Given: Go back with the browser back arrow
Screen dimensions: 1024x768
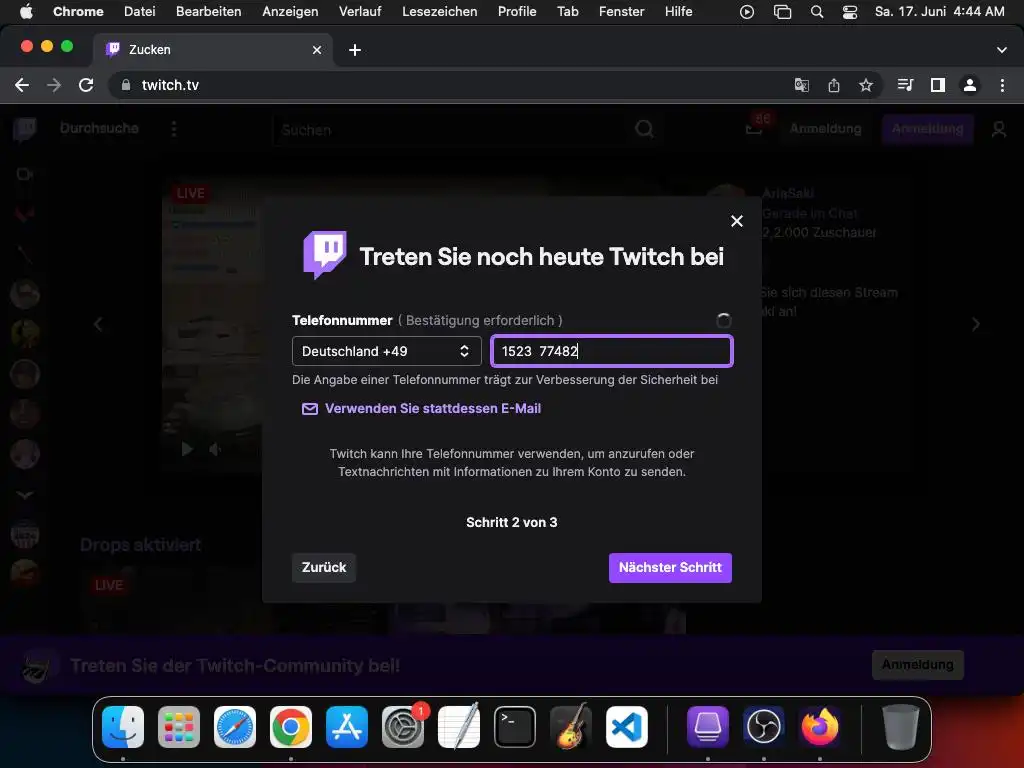Looking at the screenshot, I should click(x=22, y=85).
